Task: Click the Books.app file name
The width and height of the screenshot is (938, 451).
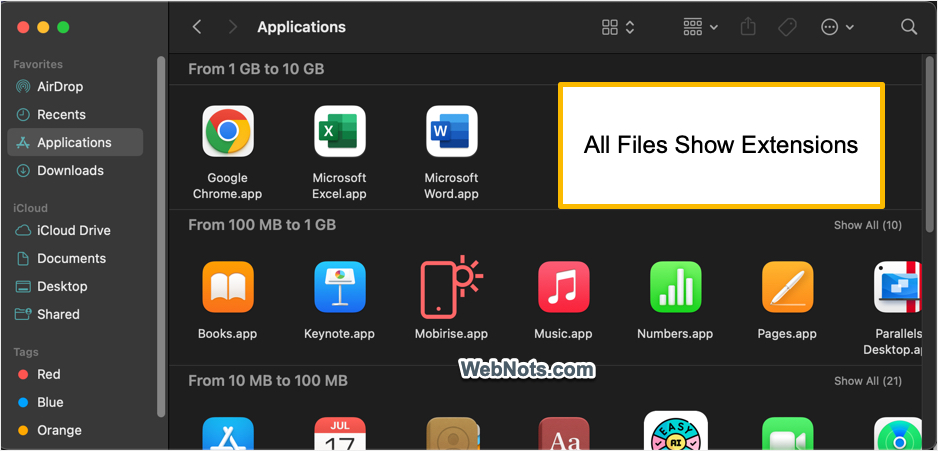Action: [227, 334]
